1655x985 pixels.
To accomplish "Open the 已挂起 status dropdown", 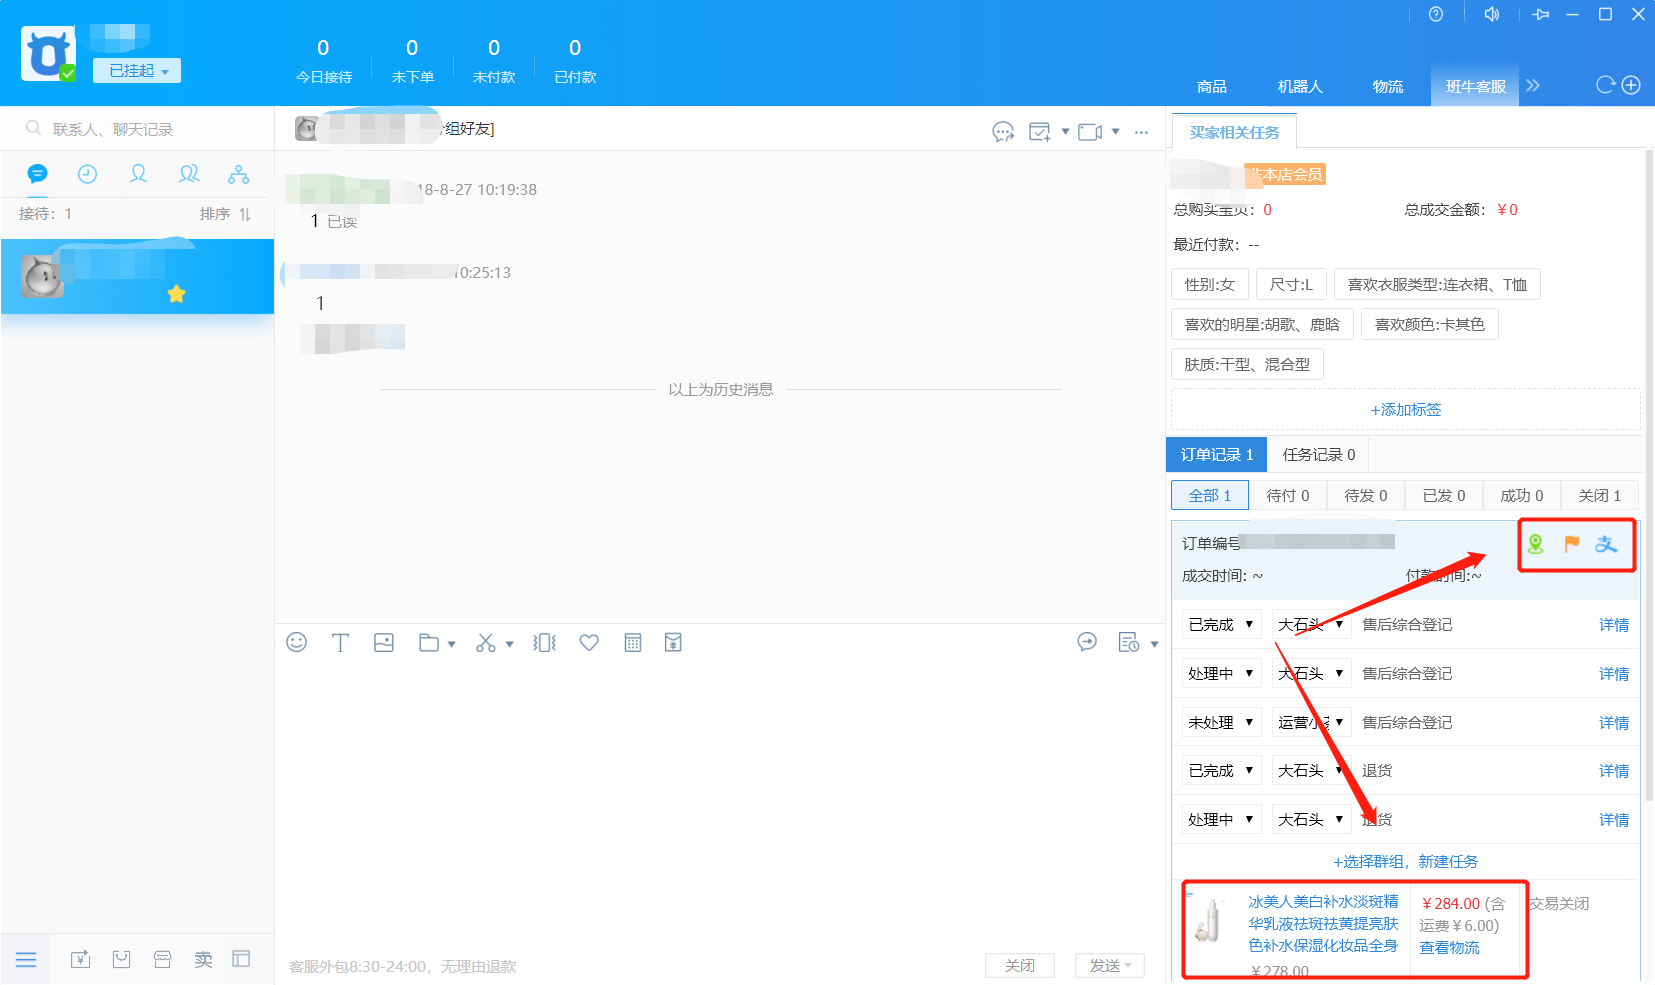I will [137, 71].
